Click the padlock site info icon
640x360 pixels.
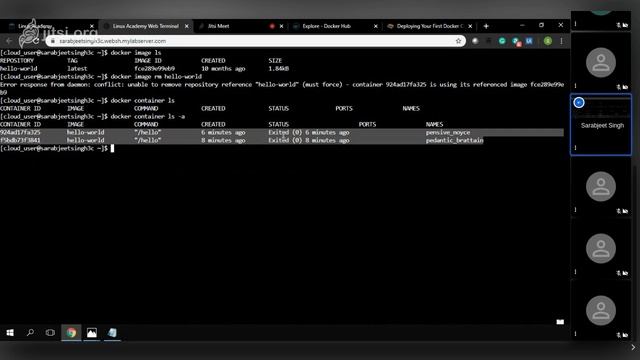53,41
